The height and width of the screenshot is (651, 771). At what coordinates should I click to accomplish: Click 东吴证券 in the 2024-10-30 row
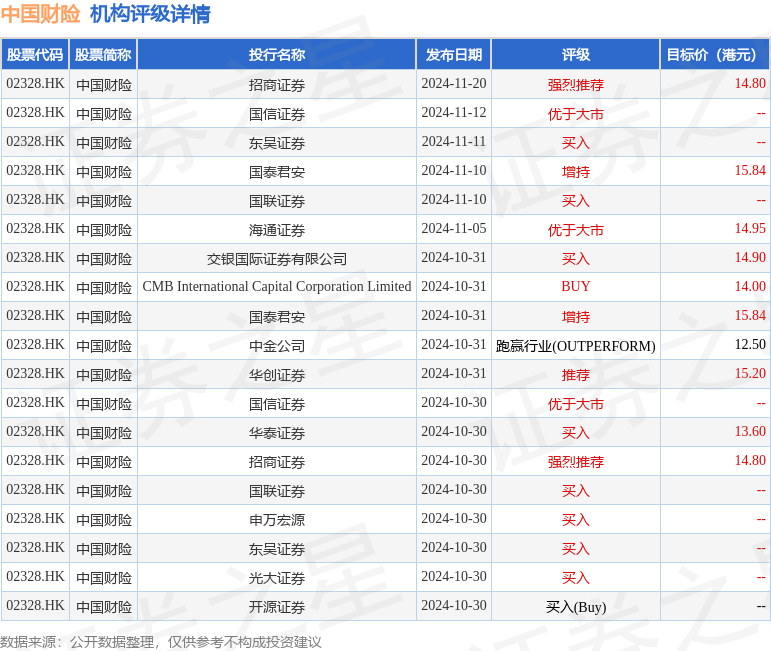click(277, 549)
